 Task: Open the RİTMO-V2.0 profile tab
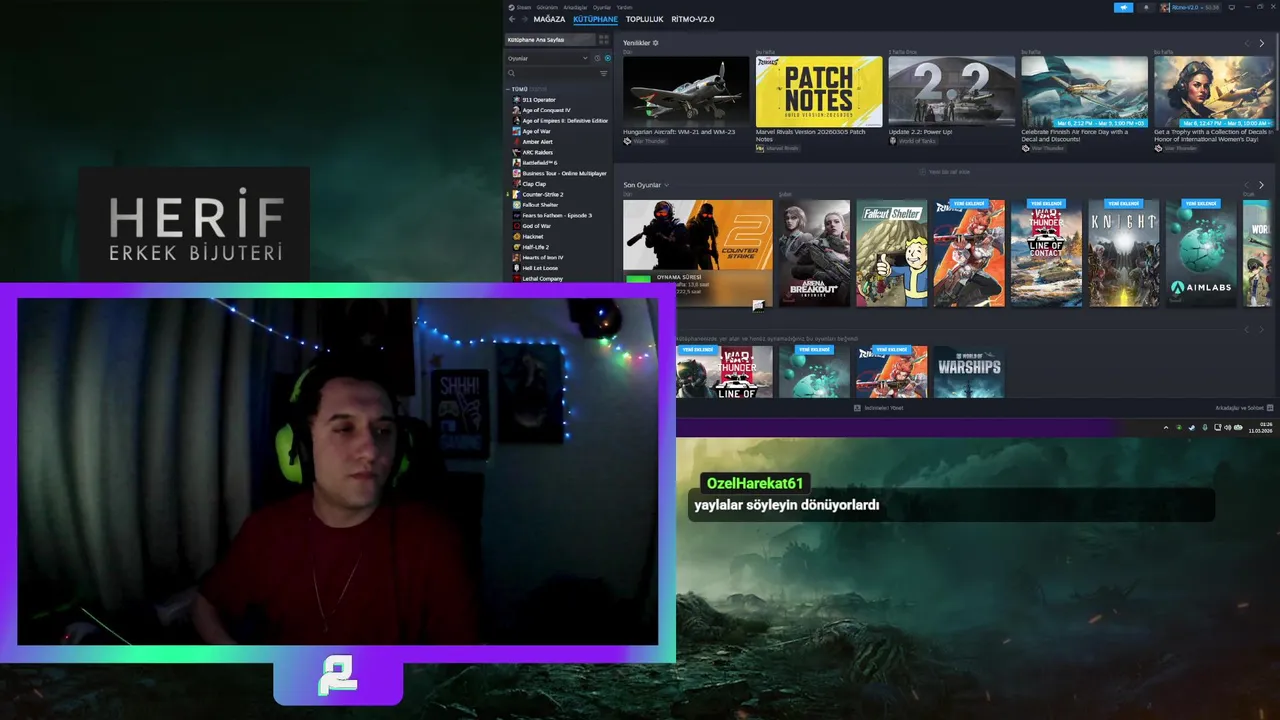[x=693, y=19]
